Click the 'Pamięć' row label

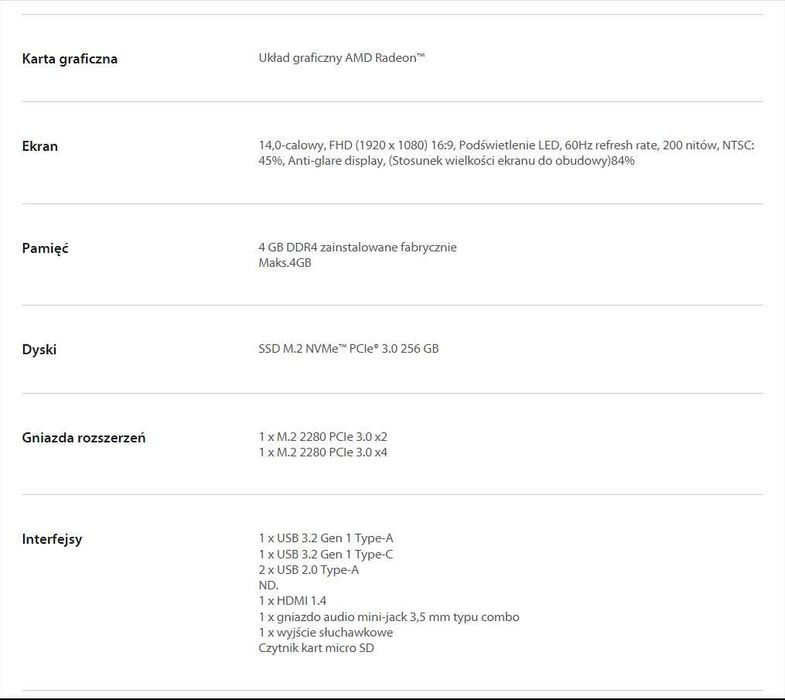pyautogui.click(x=45, y=248)
